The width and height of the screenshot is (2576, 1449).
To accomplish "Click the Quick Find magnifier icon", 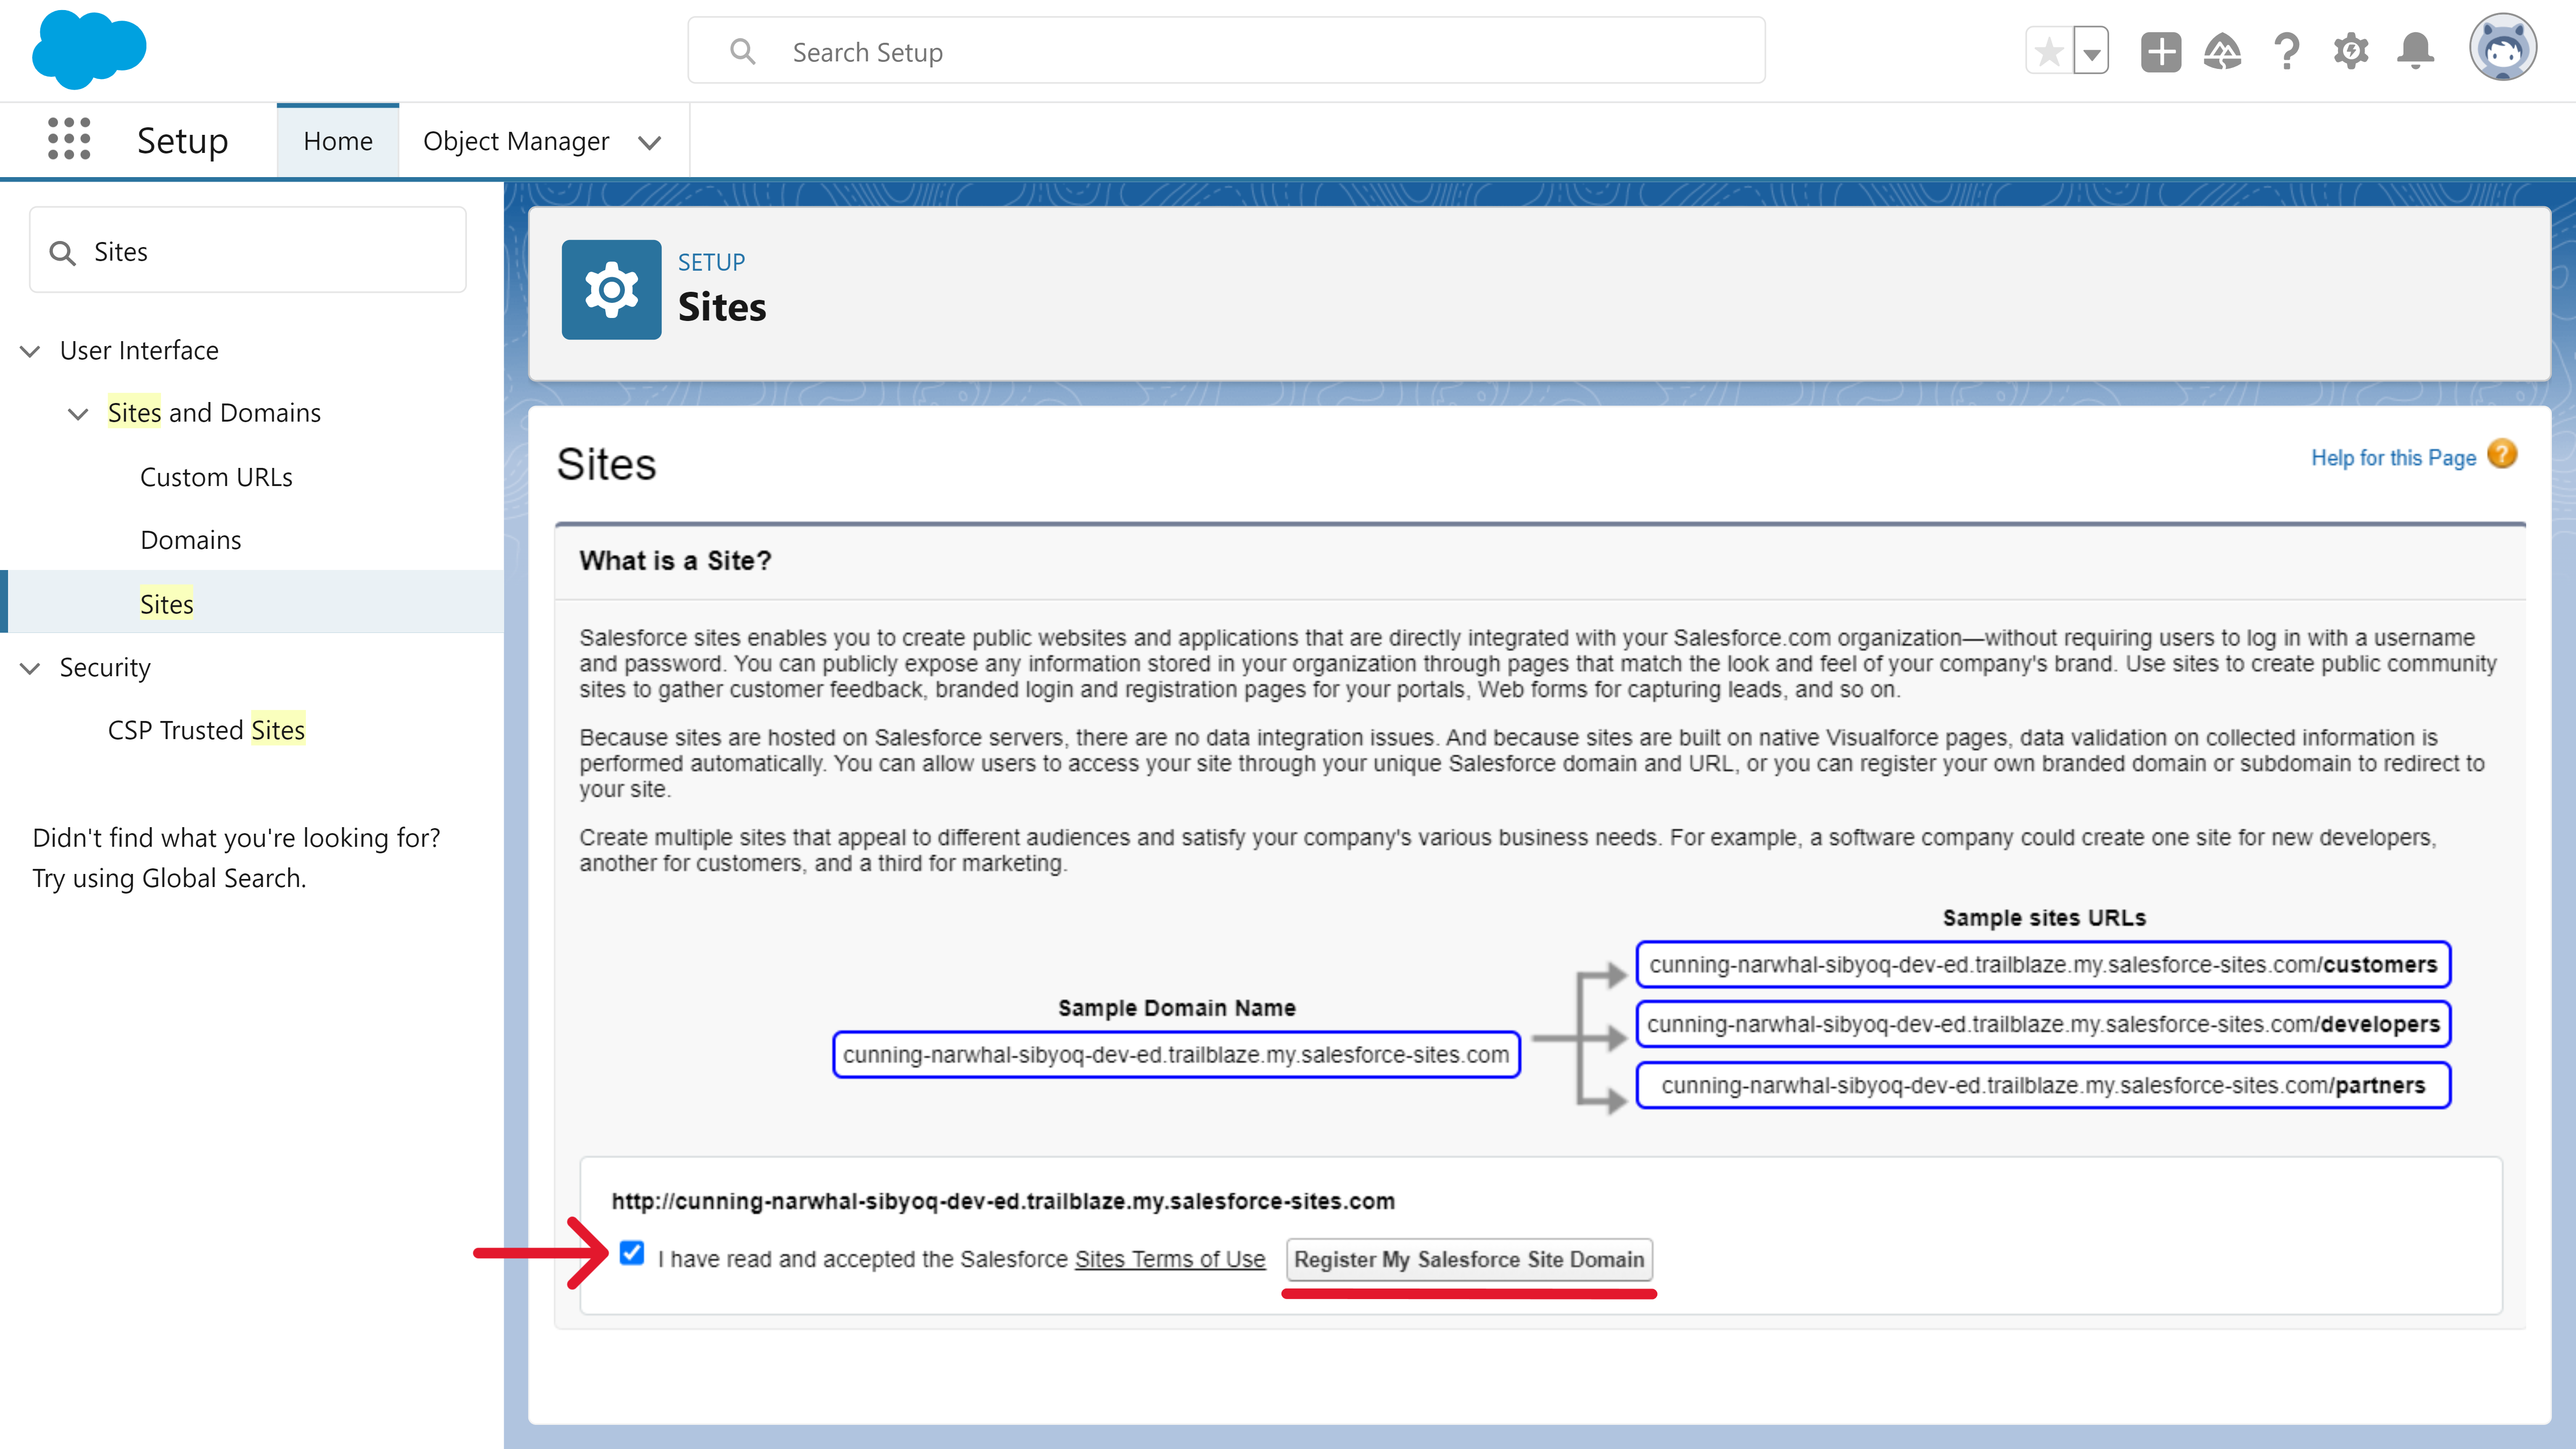I will (x=62, y=253).
